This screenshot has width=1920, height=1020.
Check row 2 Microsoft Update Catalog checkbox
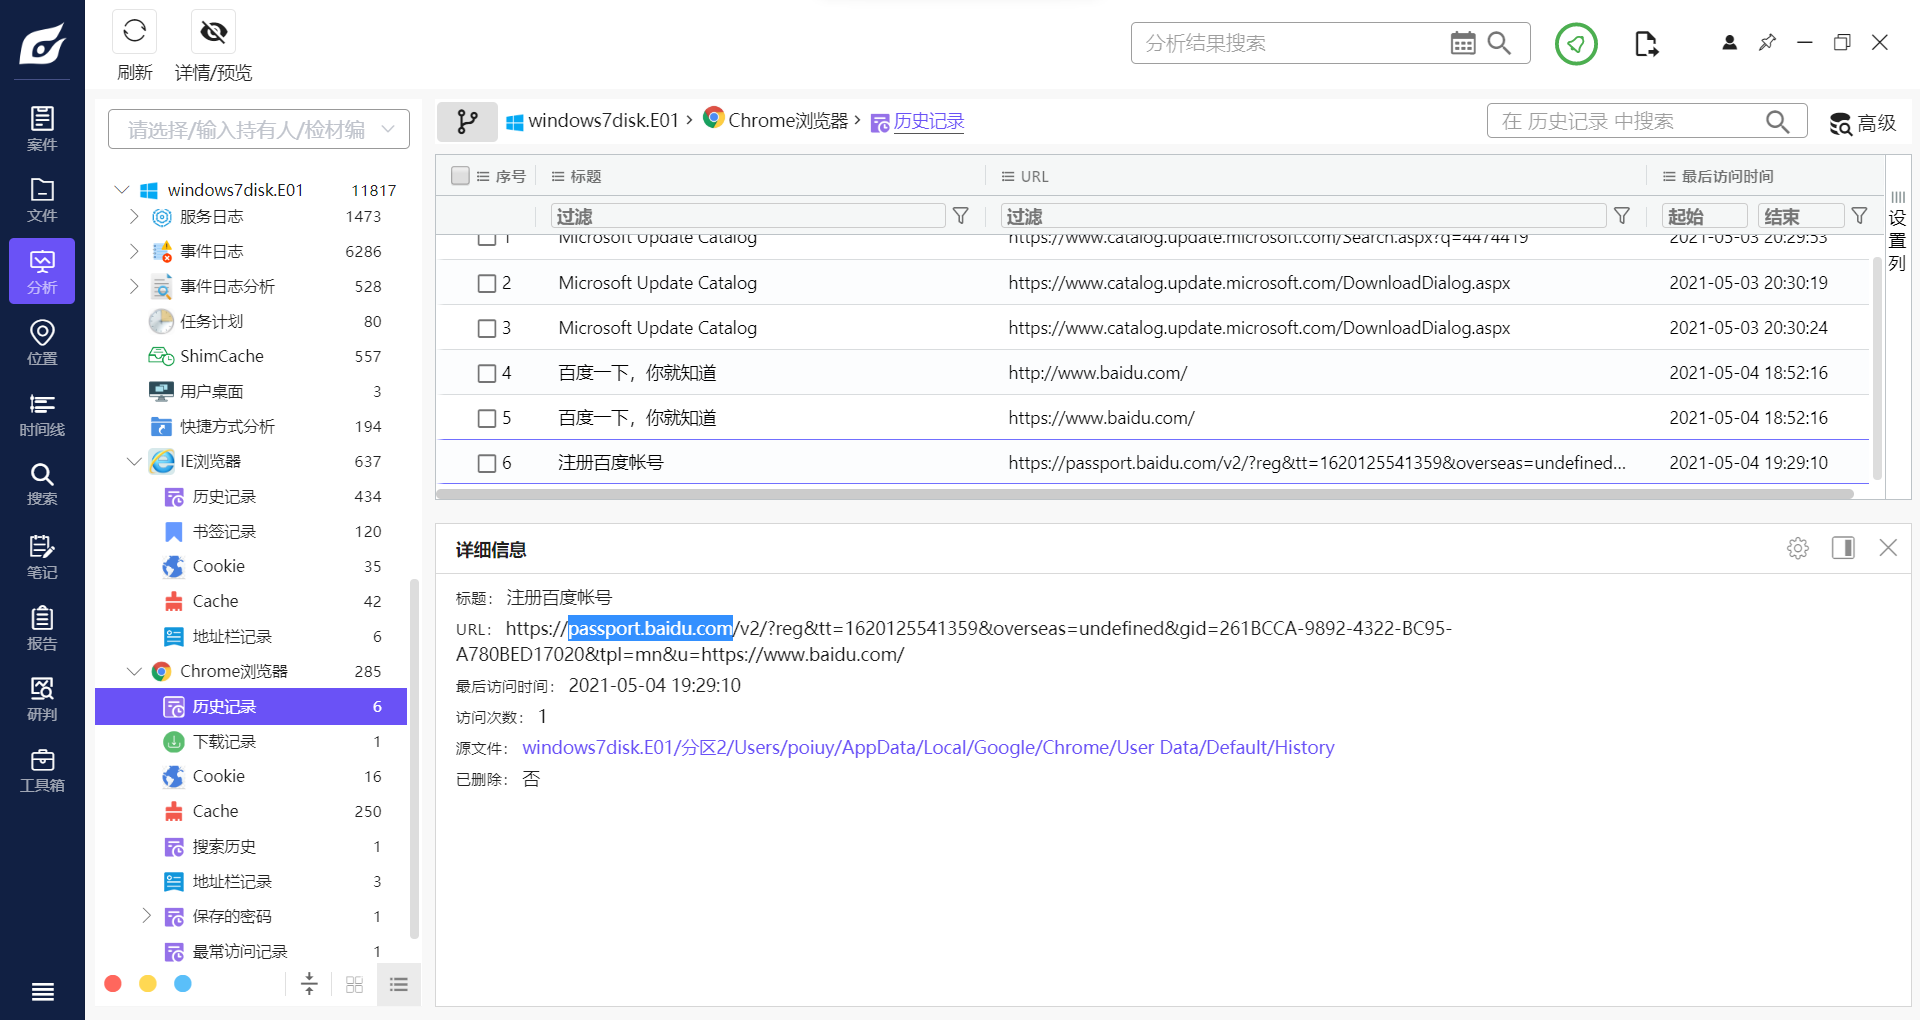487,283
